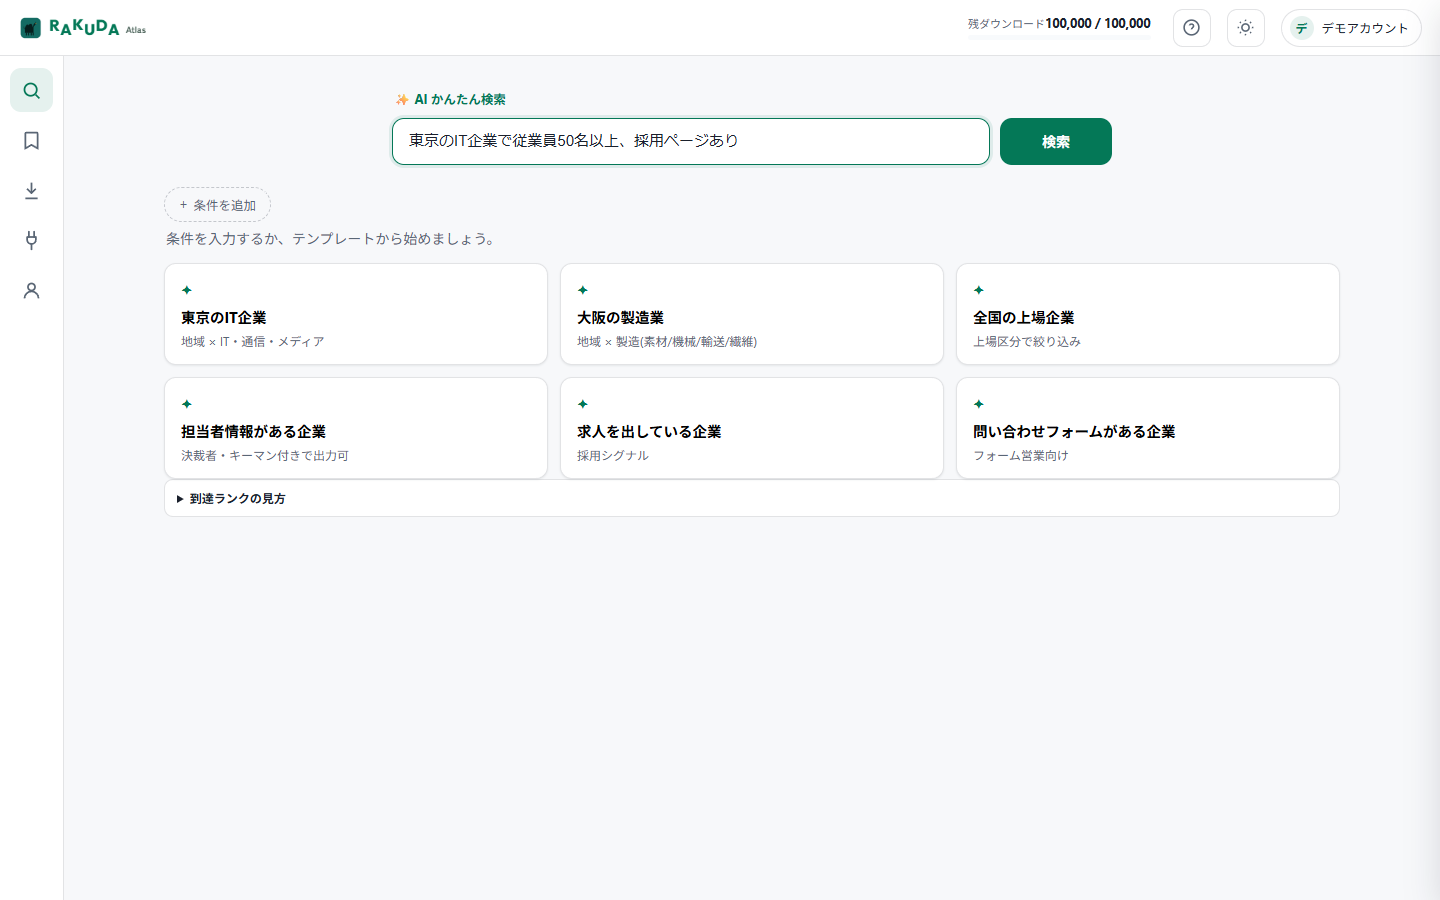Open account page via sidebar person icon
1440x900 pixels.
click(31, 290)
